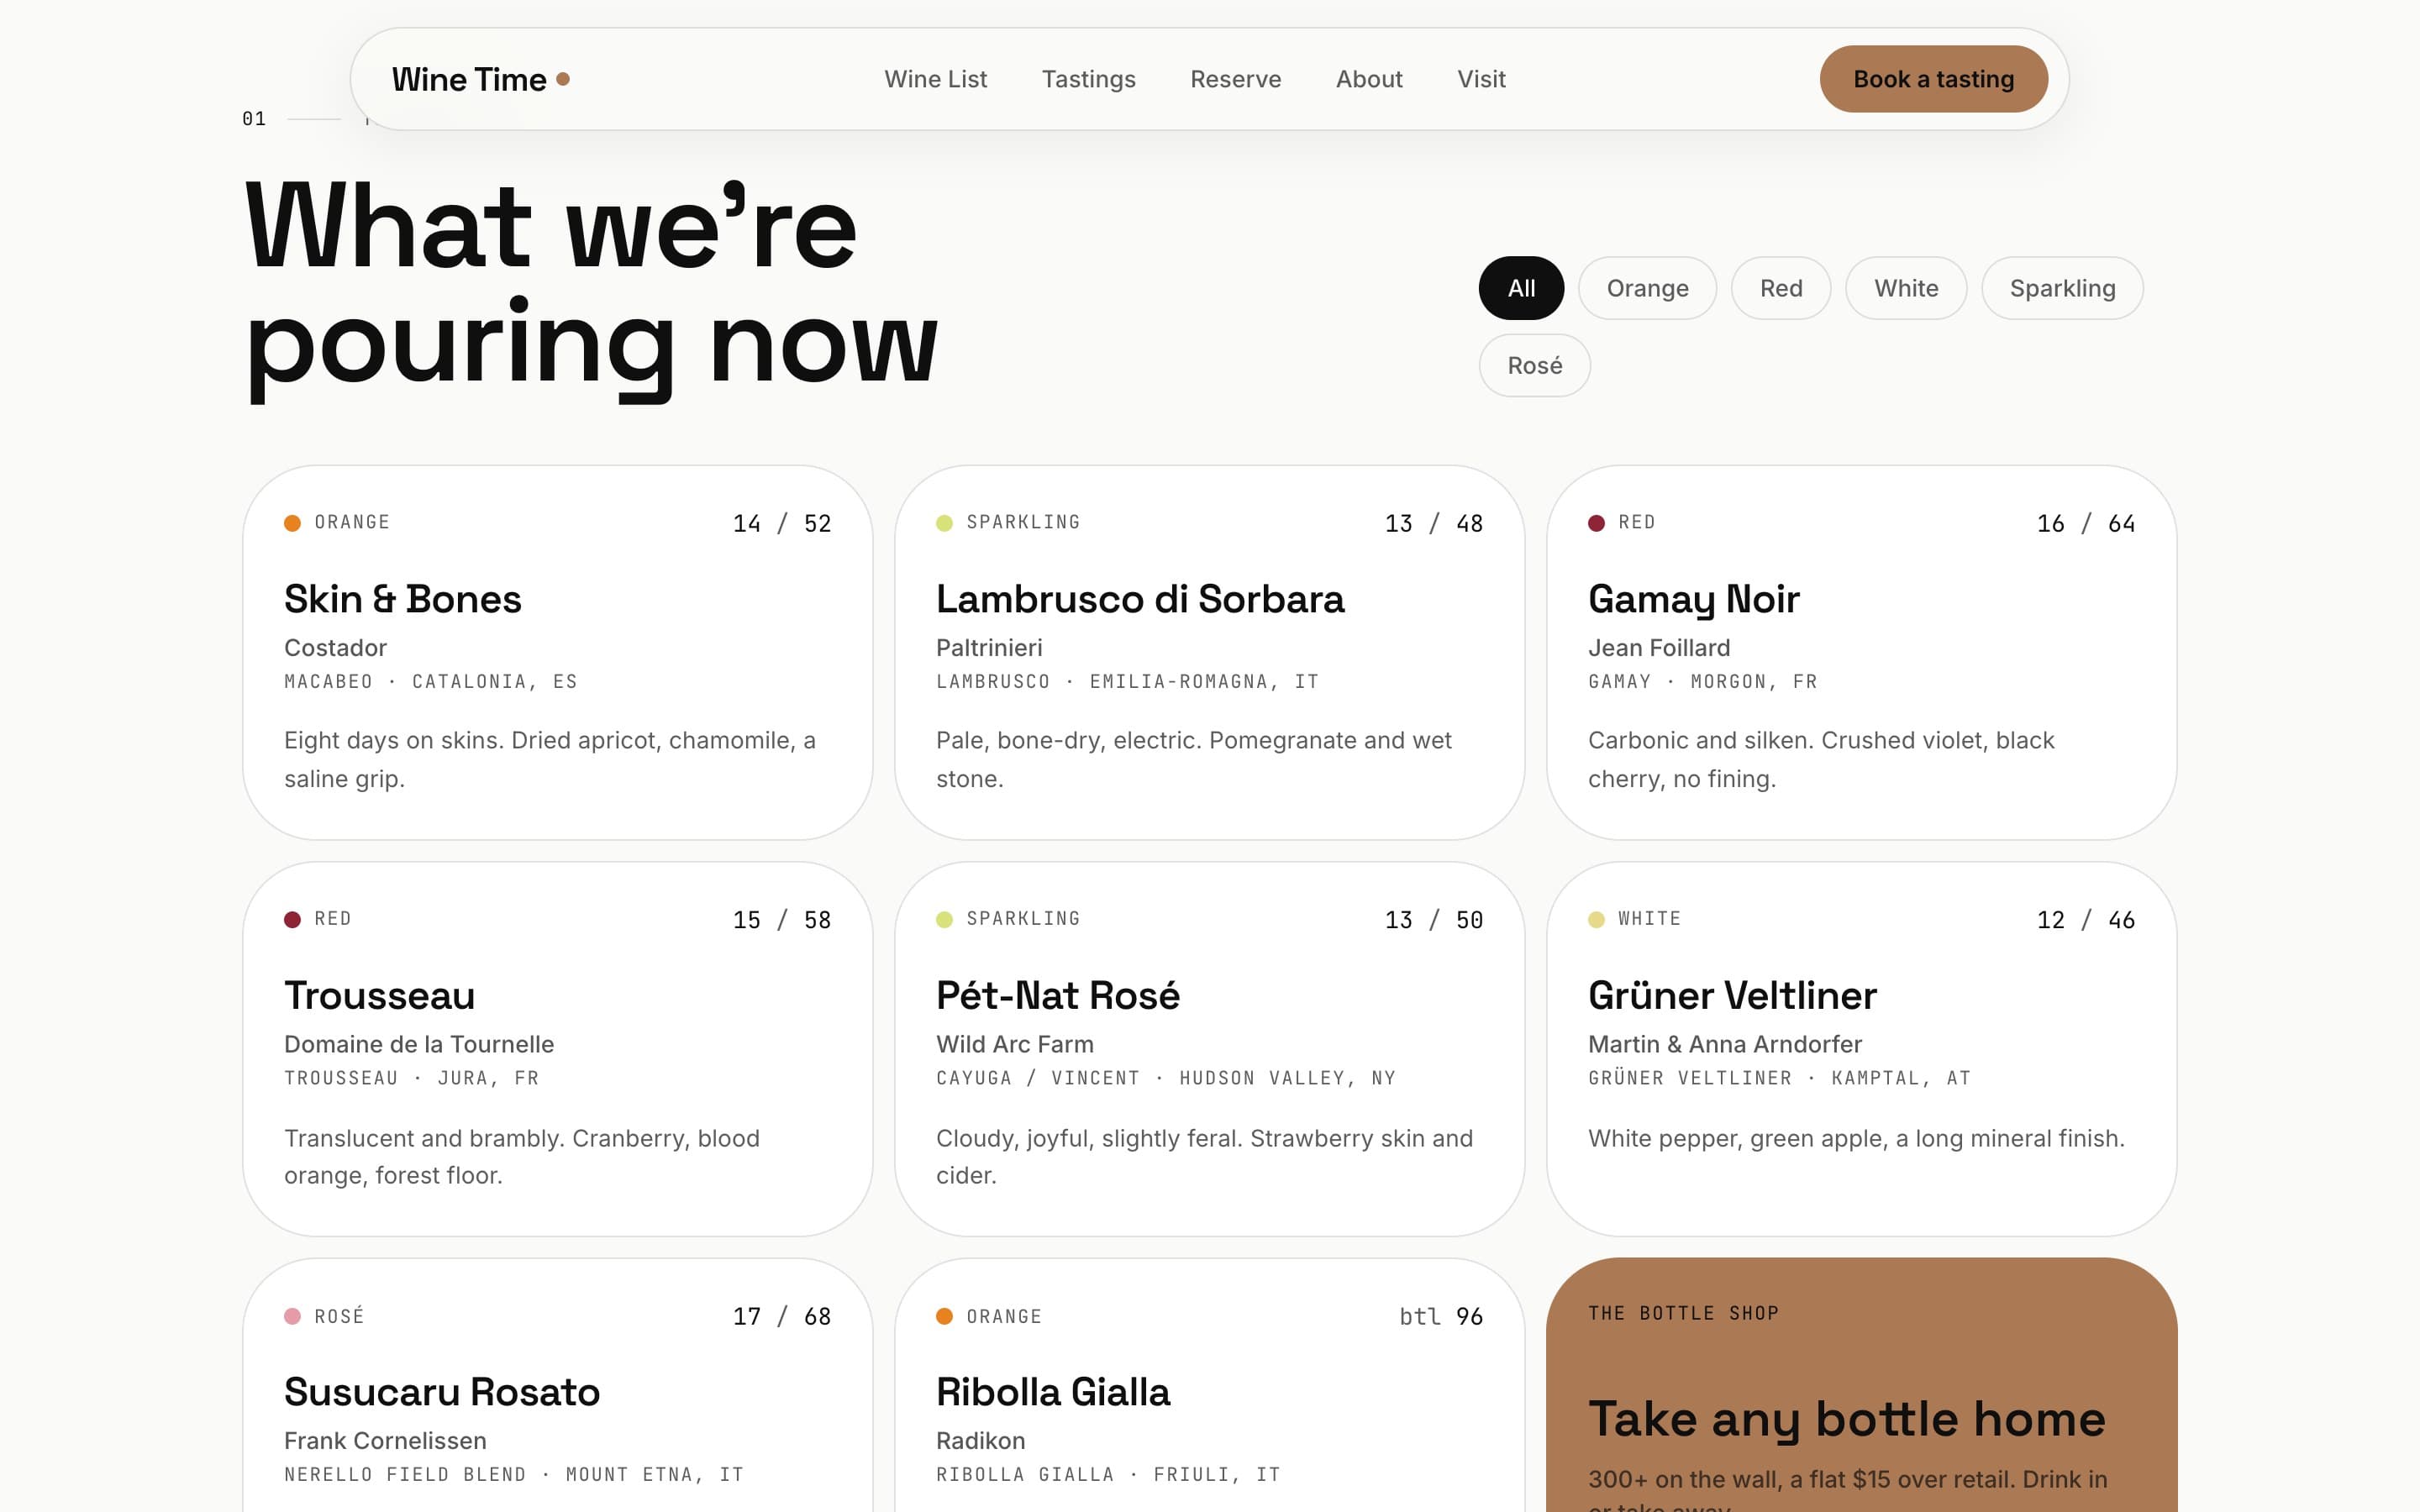Open the Trousseau wine card
Viewport: 2420px width, 1512px height.
pyautogui.click(x=557, y=1049)
